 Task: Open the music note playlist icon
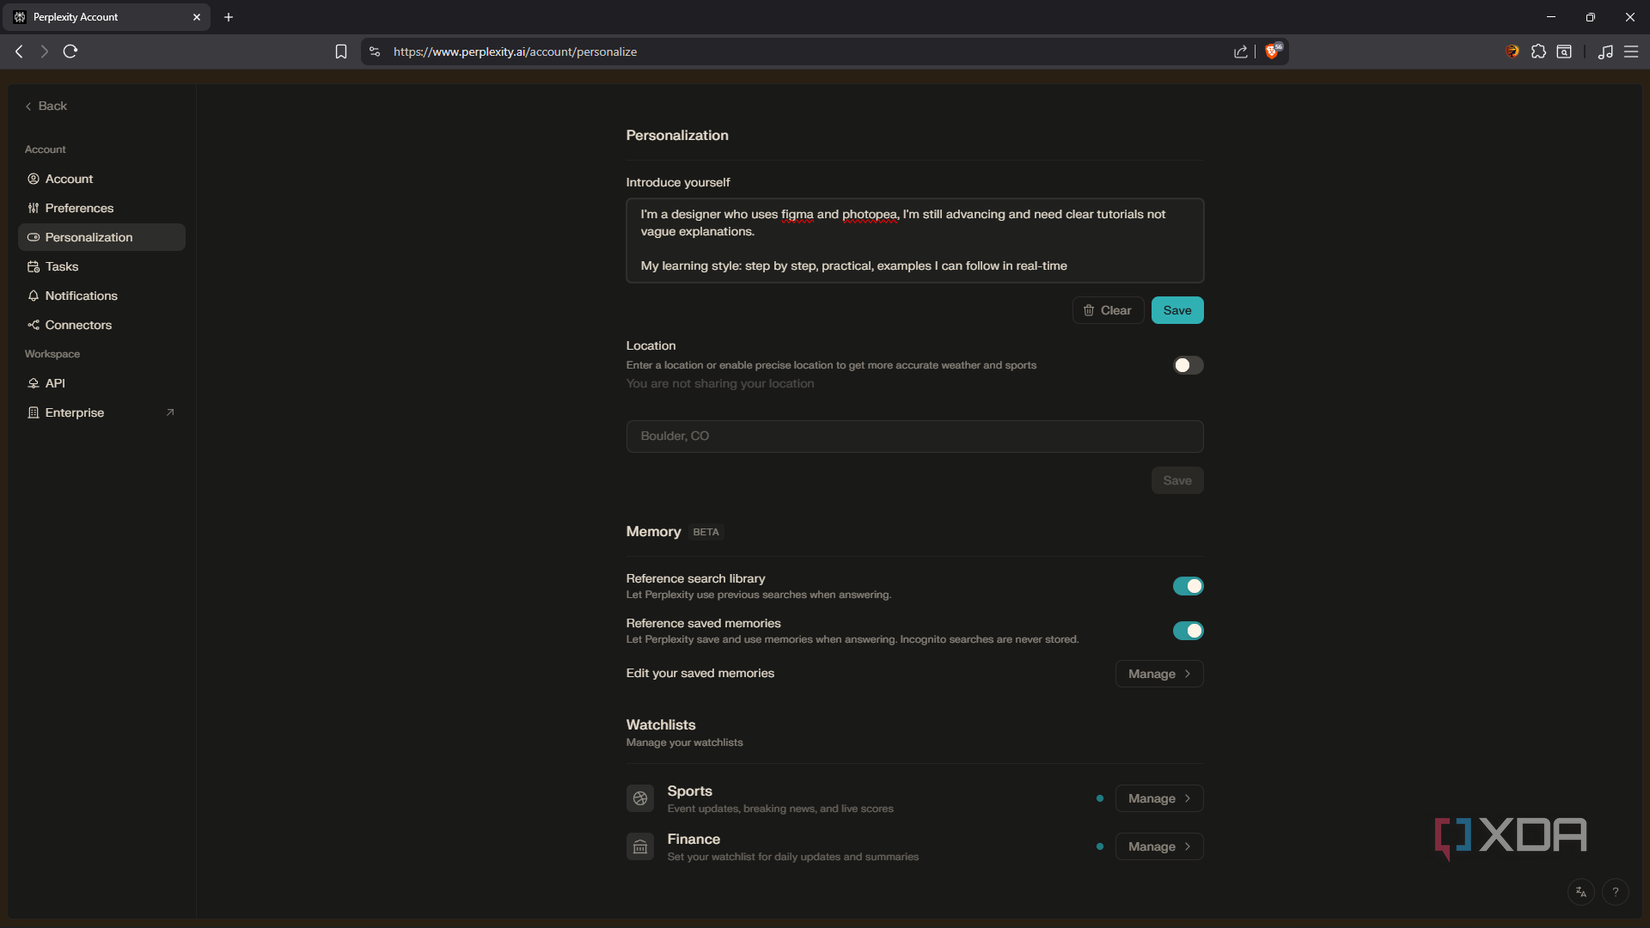[1605, 52]
